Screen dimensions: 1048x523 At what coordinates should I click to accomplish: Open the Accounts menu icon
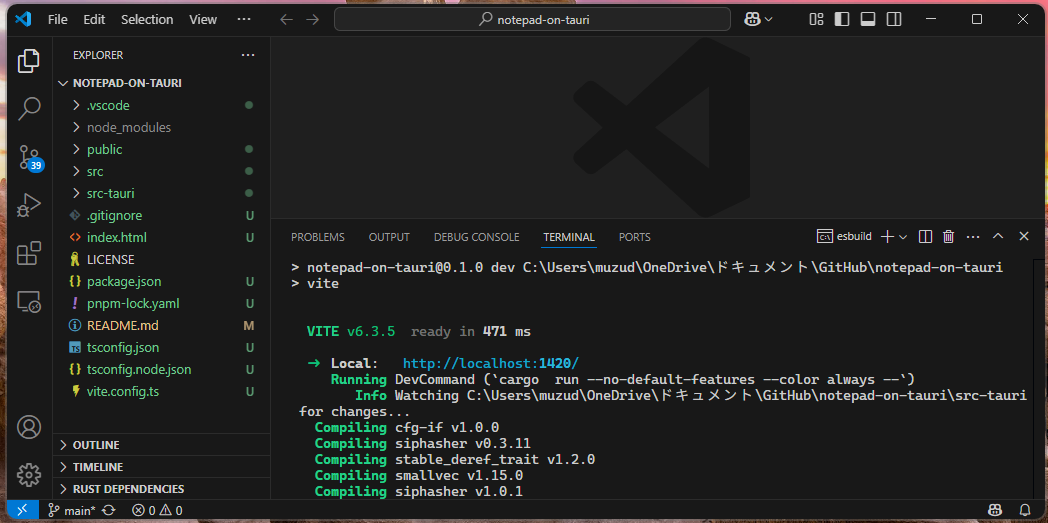coord(29,427)
